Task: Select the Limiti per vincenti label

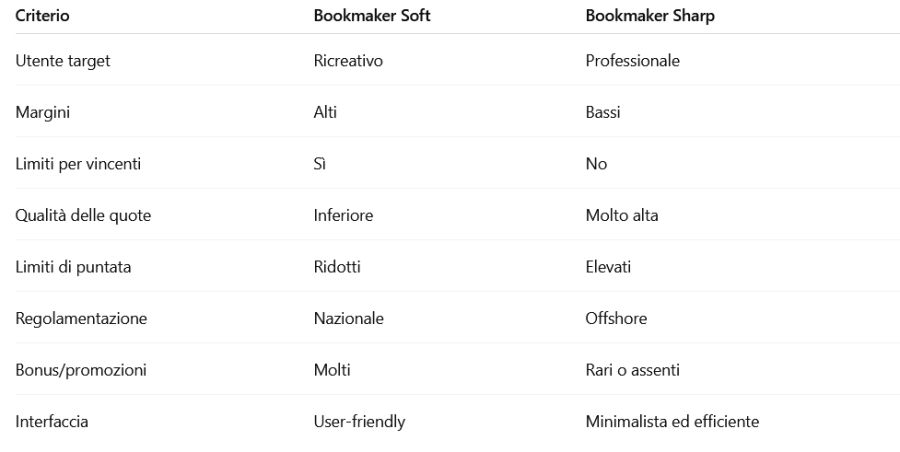Action: 78,164
